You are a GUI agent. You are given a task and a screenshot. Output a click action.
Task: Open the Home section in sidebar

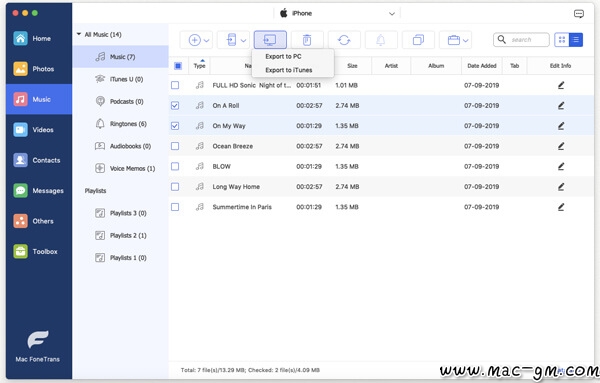[x=38, y=39]
